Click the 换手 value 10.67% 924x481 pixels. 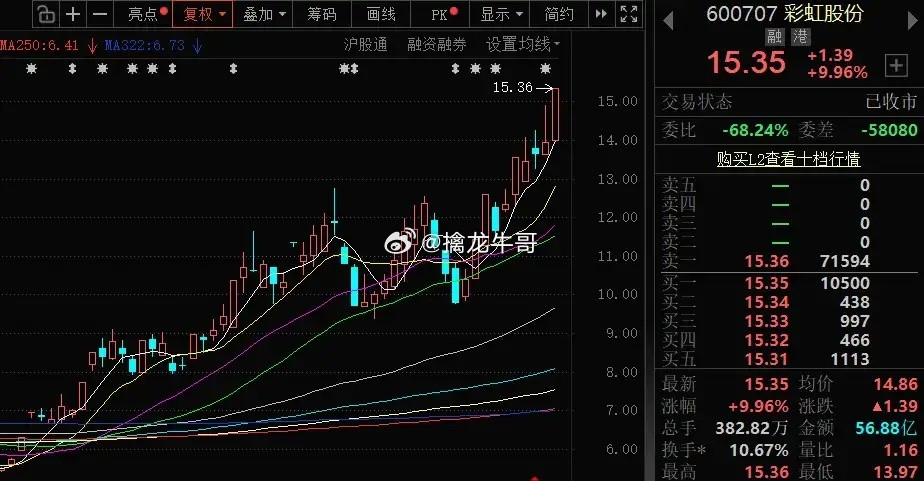[x=759, y=450]
